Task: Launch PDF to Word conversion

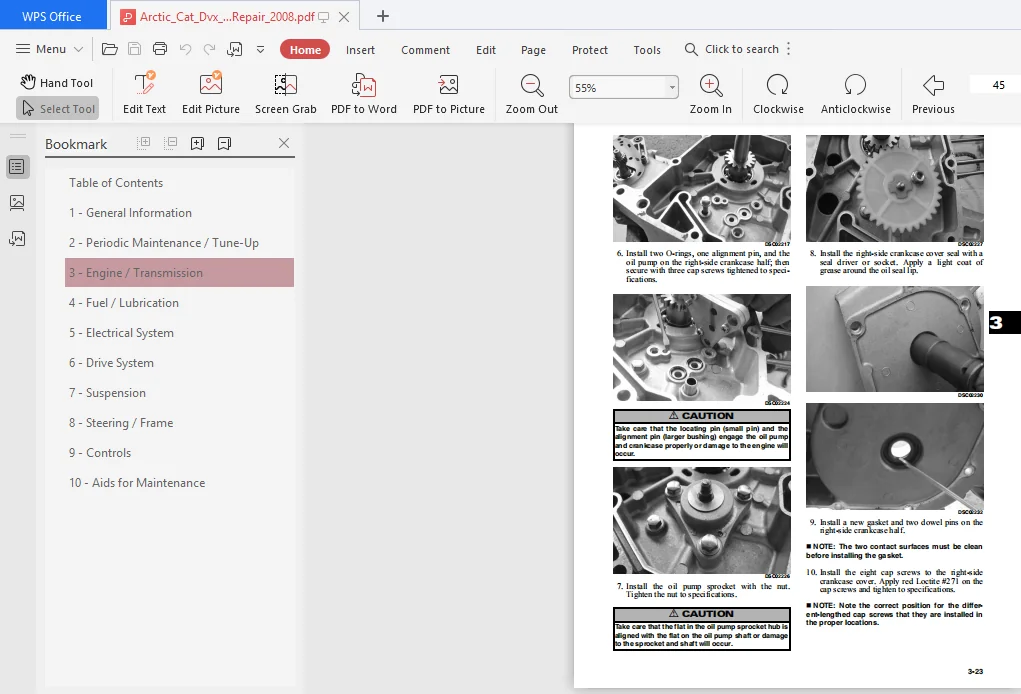Action: pyautogui.click(x=364, y=94)
